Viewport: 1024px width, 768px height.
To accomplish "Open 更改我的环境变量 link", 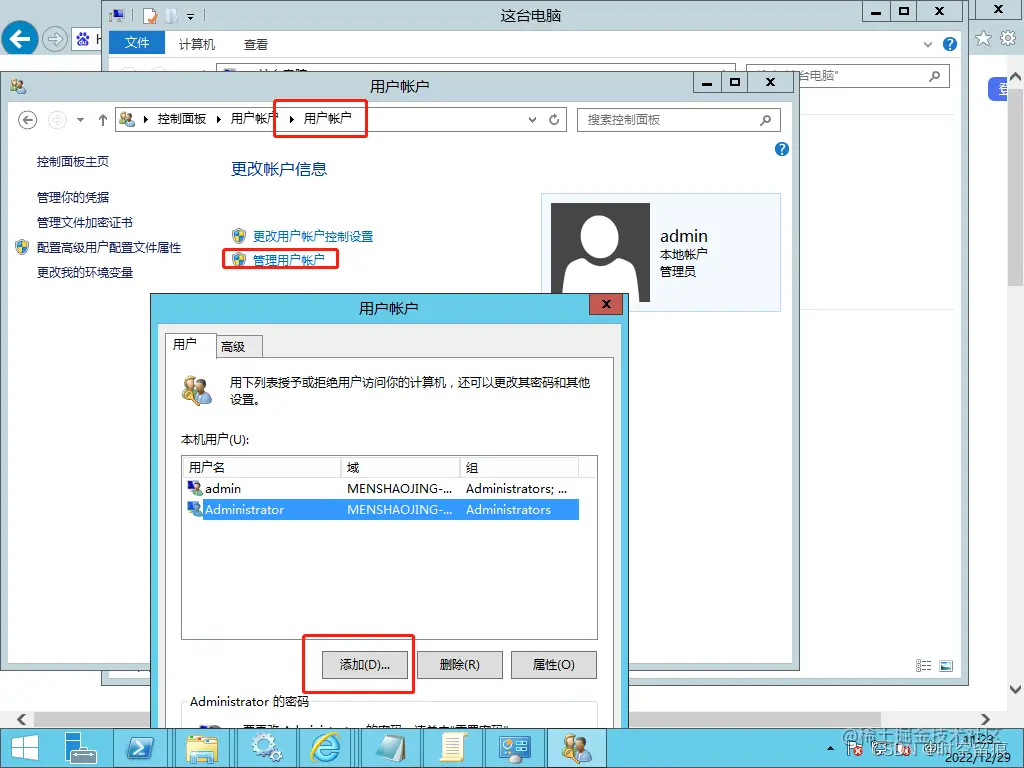I will (85, 272).
